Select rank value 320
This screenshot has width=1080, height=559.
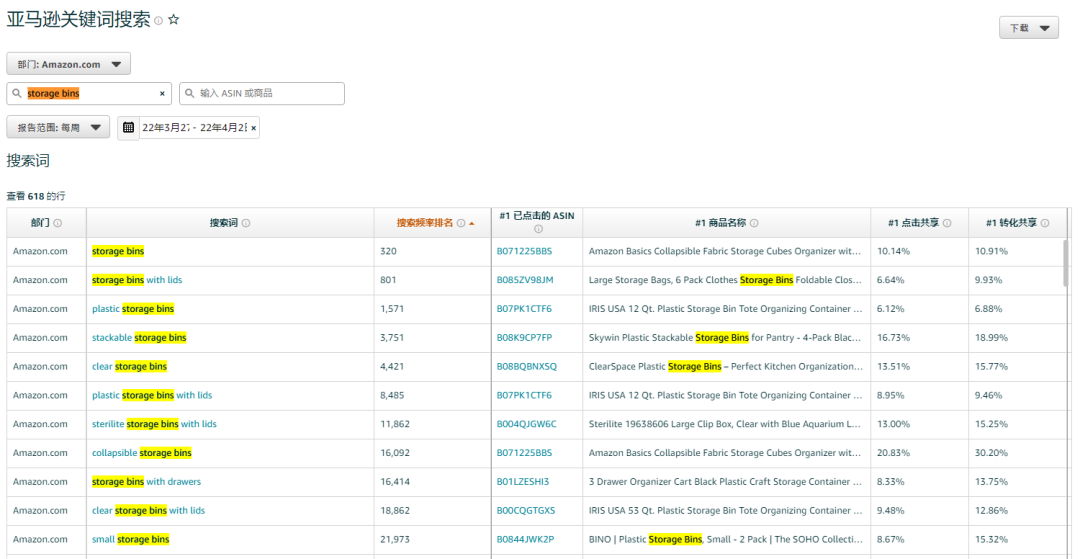388,251
